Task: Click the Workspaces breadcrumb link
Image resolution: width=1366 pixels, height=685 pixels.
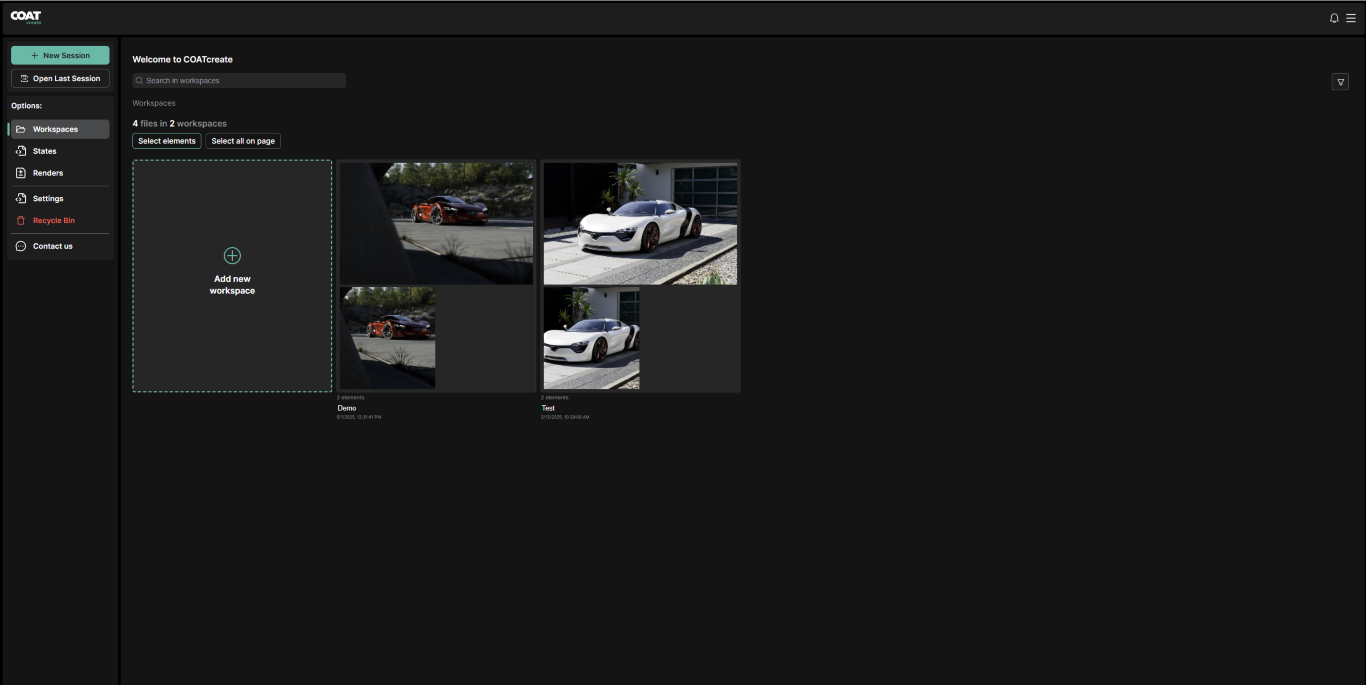Action: (154, 103)
